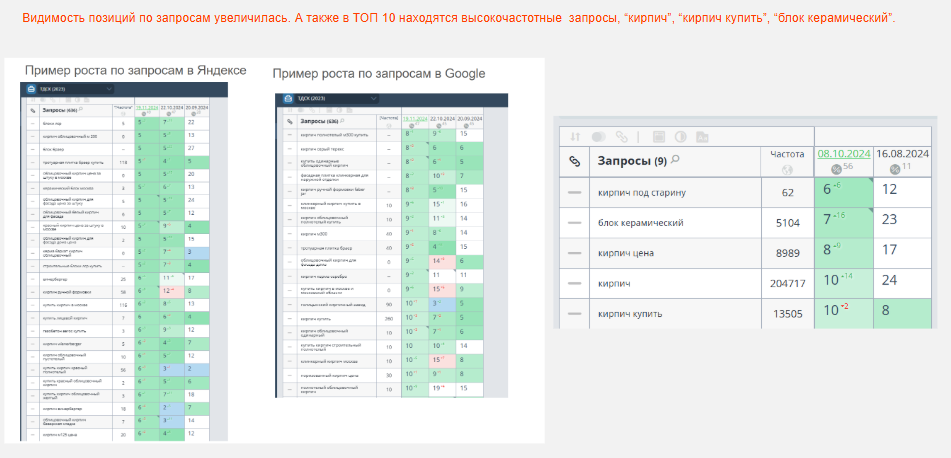Viewport: 951px width, 458px height.
Task: Click the Частота column header
Action: point(787,154)
